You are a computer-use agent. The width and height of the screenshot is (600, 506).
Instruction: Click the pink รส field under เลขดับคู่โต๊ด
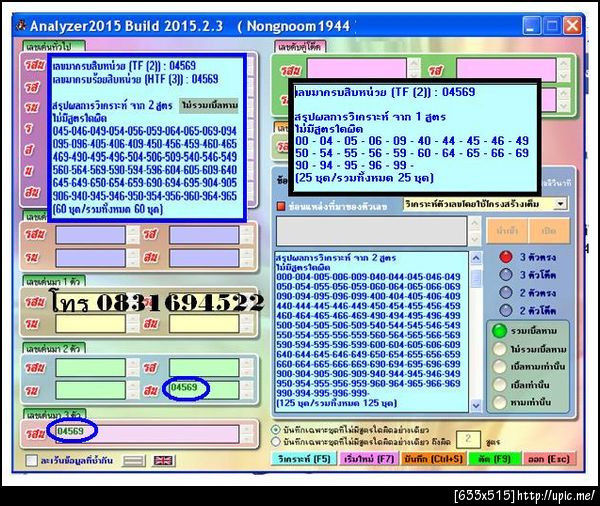pos(506,69)
